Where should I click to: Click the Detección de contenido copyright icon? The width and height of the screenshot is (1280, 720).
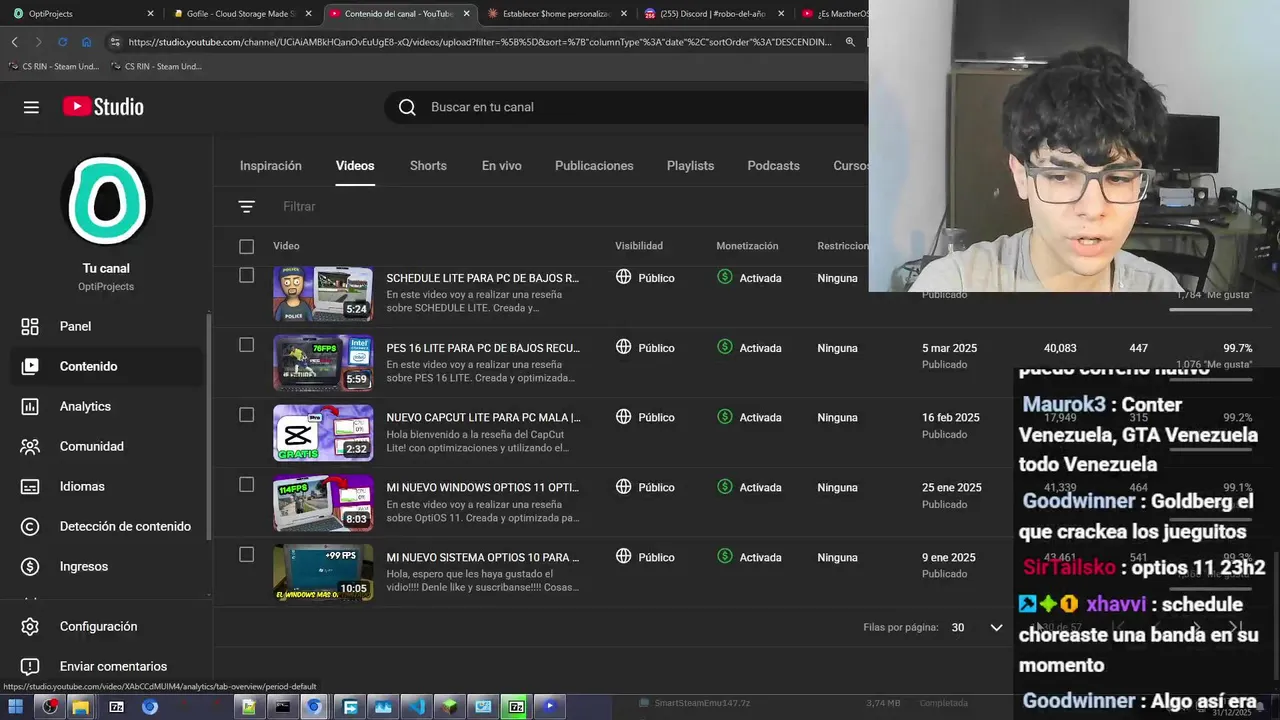30,526
